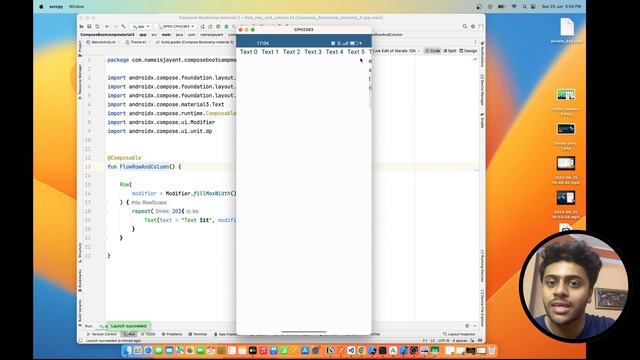Select the MainActivity.kt editor tab
This screenshot has width=640, height=360.
[103, 42]
